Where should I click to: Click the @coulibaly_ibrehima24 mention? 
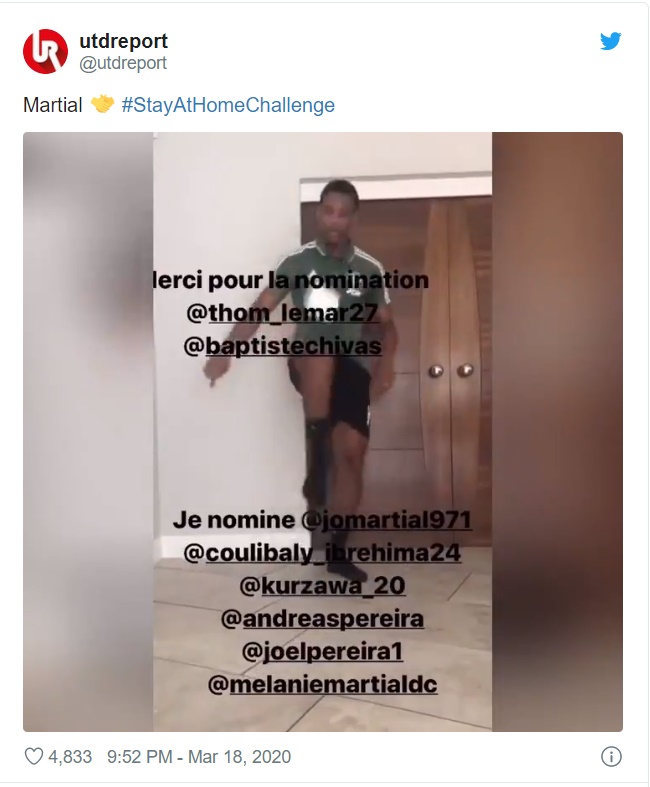(x=322, y=553)
